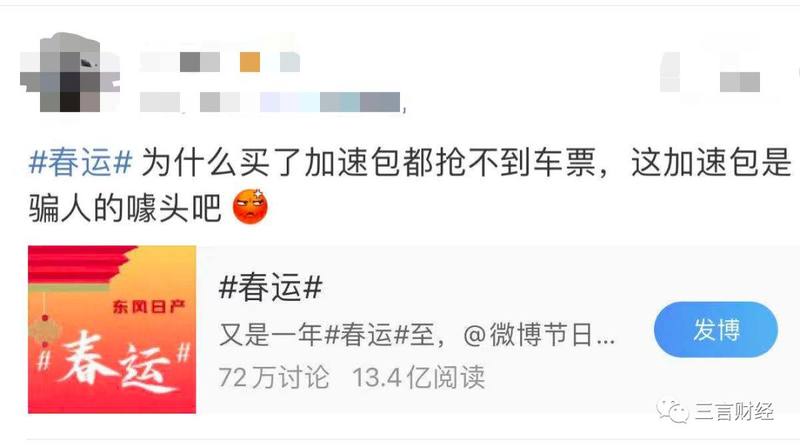The height and width of the screenshot is (447, 800).
Task: Open the #春运# topic card title
Action: point(270,287)
